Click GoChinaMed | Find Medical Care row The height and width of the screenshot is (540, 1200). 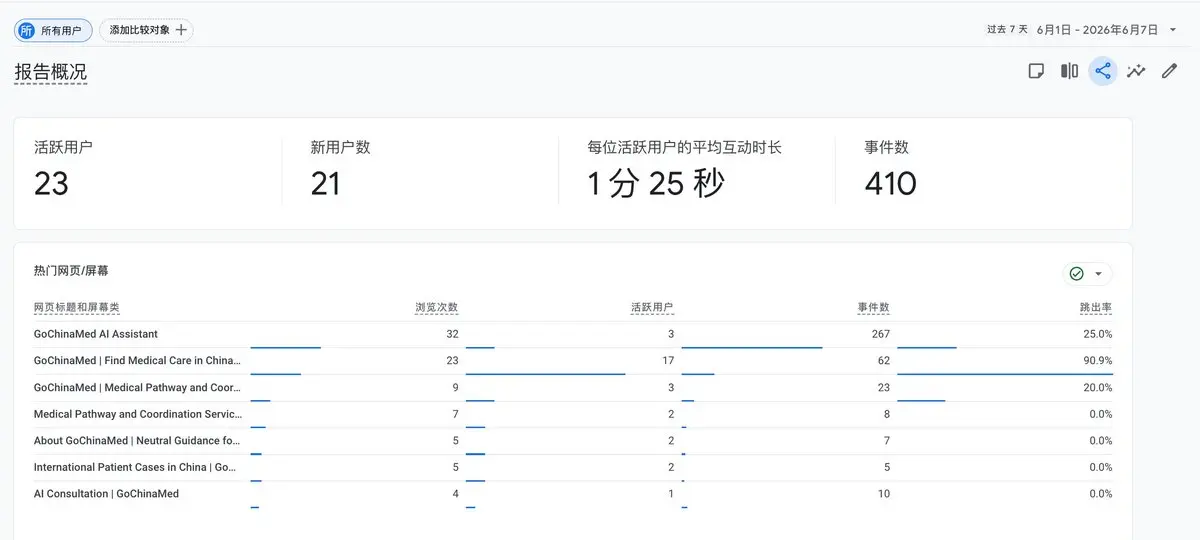pyautogui.click(x=573, y=361)
